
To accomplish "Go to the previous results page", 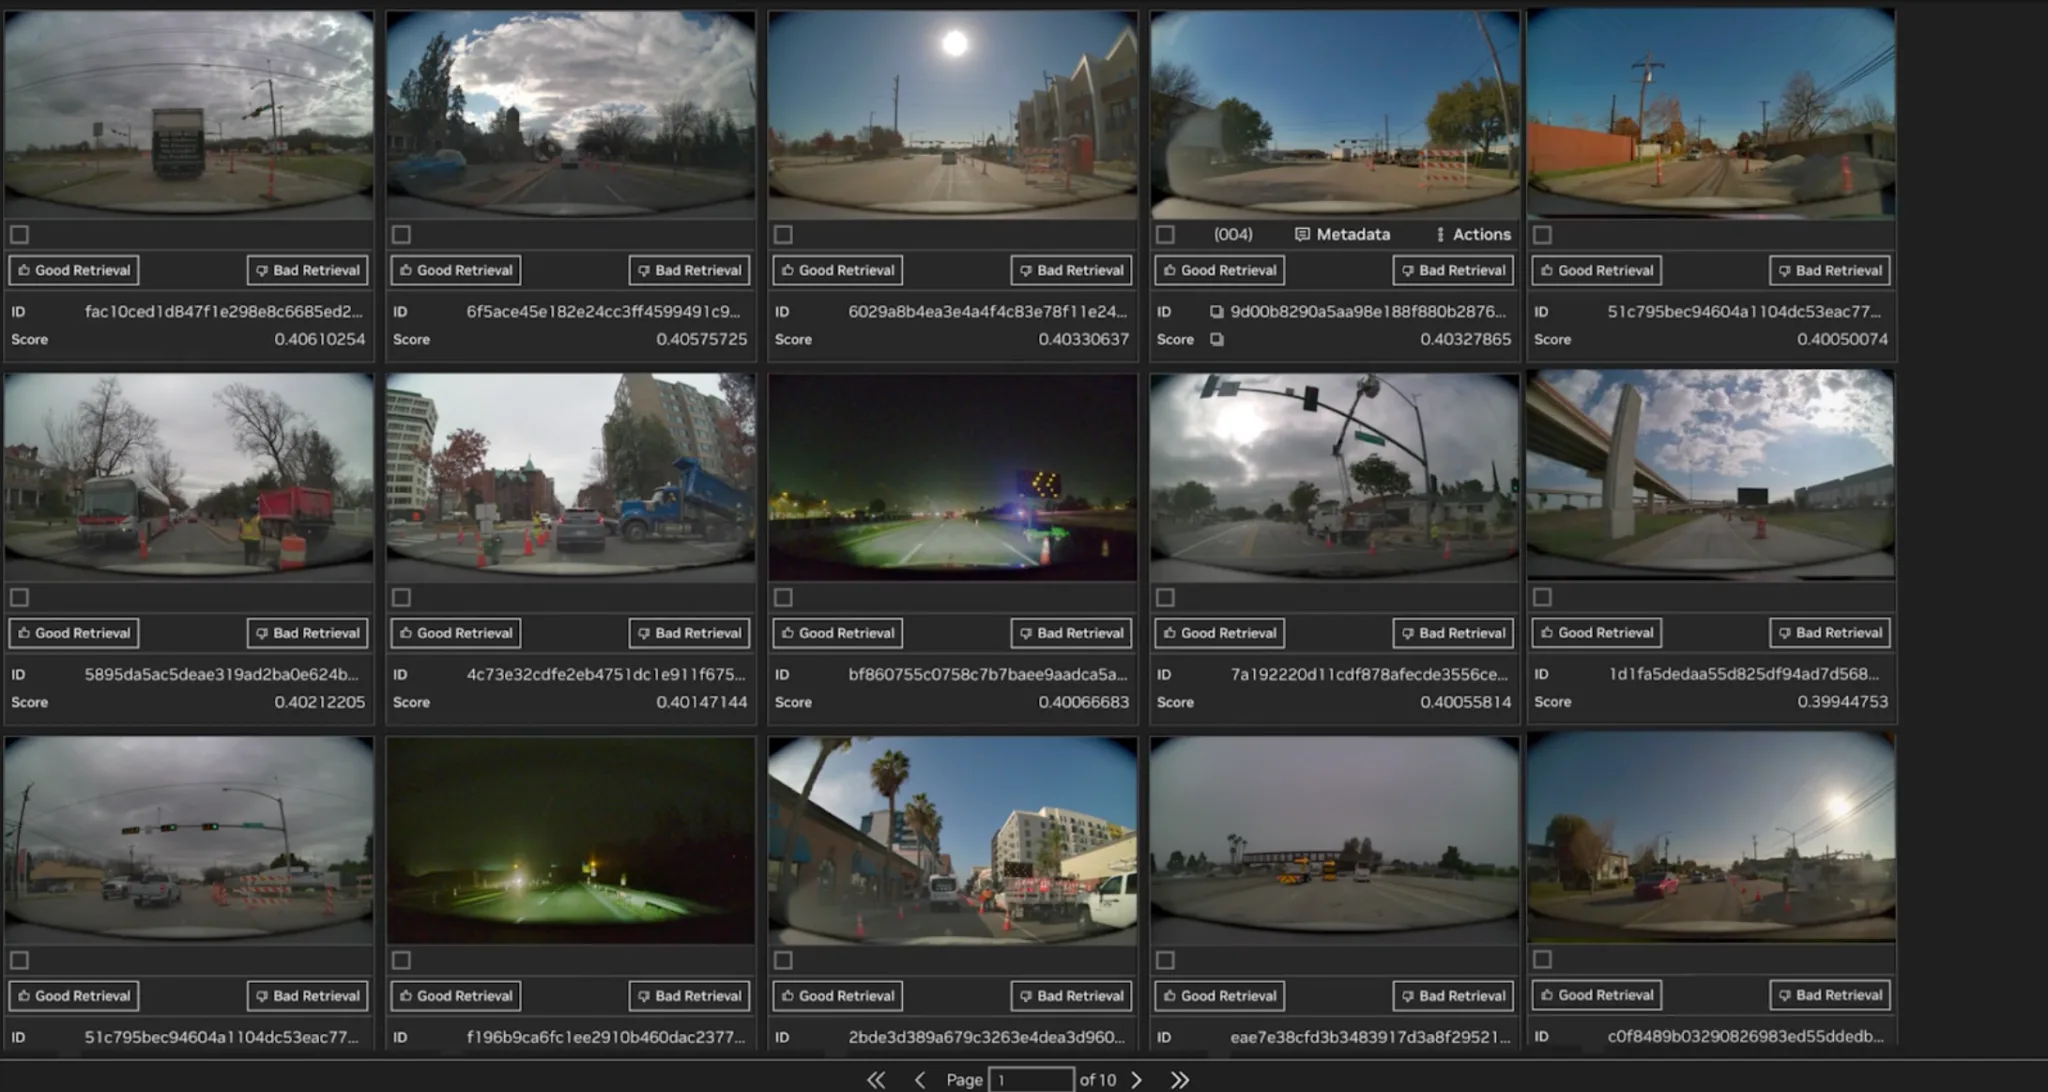I will coord(920,1080).
